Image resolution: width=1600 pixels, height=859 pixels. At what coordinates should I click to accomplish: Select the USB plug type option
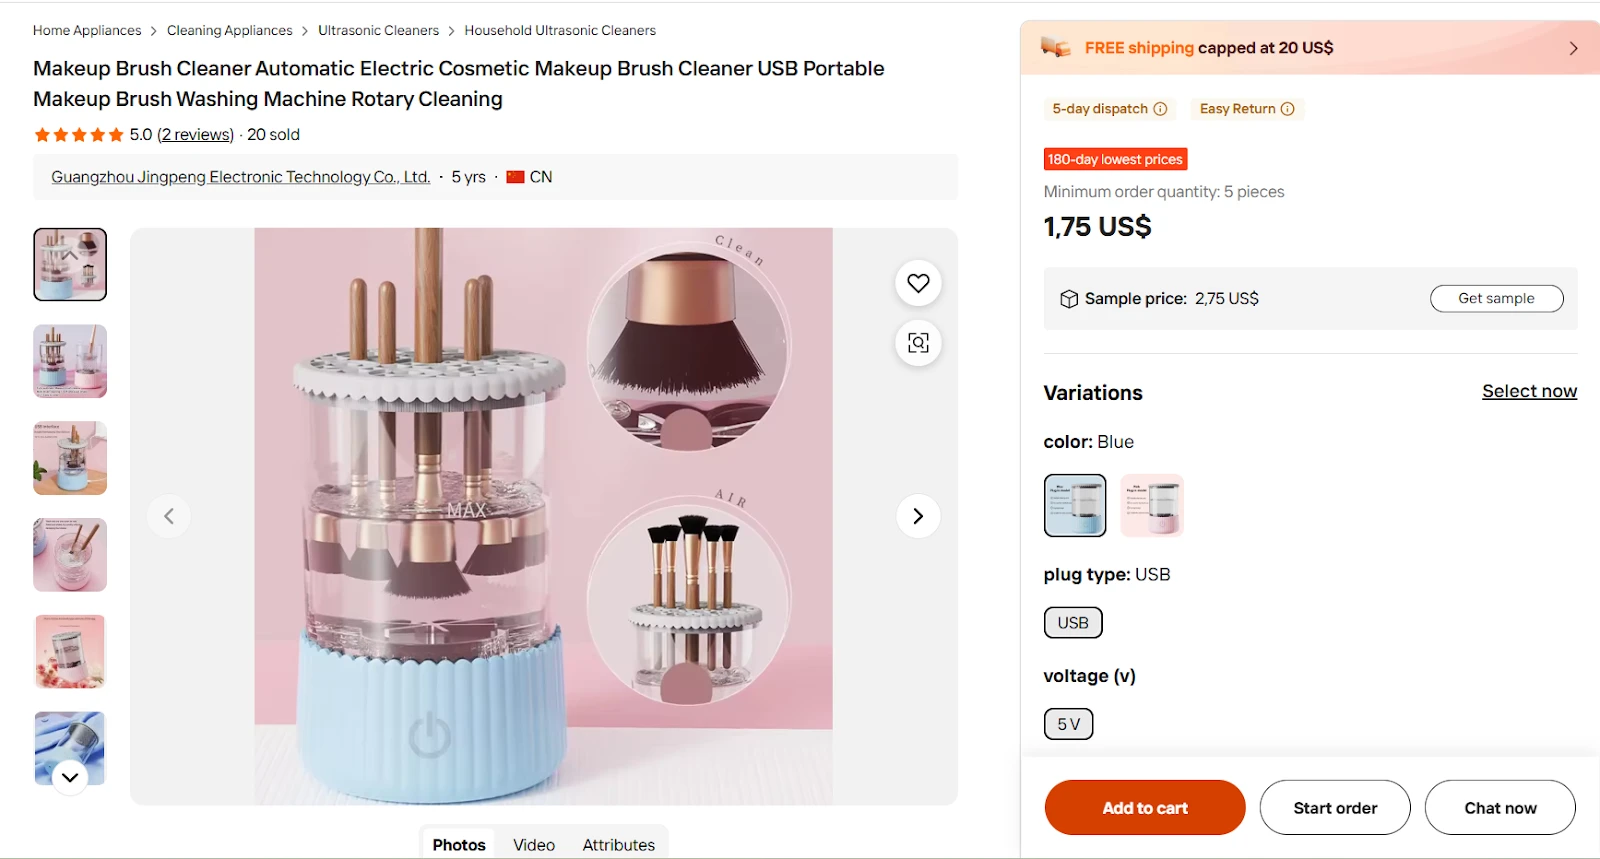click(1073, 623)
